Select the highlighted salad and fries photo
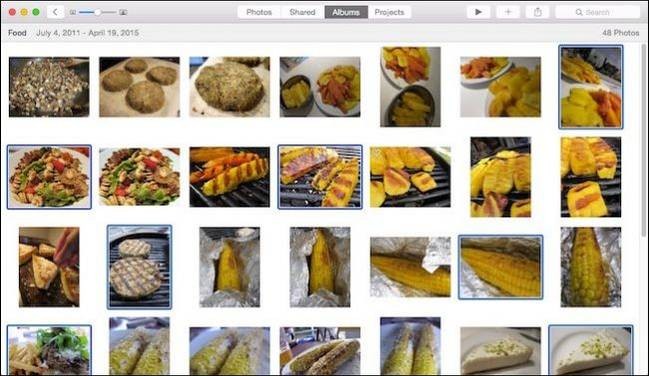The width and height of the screenshot is (649, 376). click(49, 350)
